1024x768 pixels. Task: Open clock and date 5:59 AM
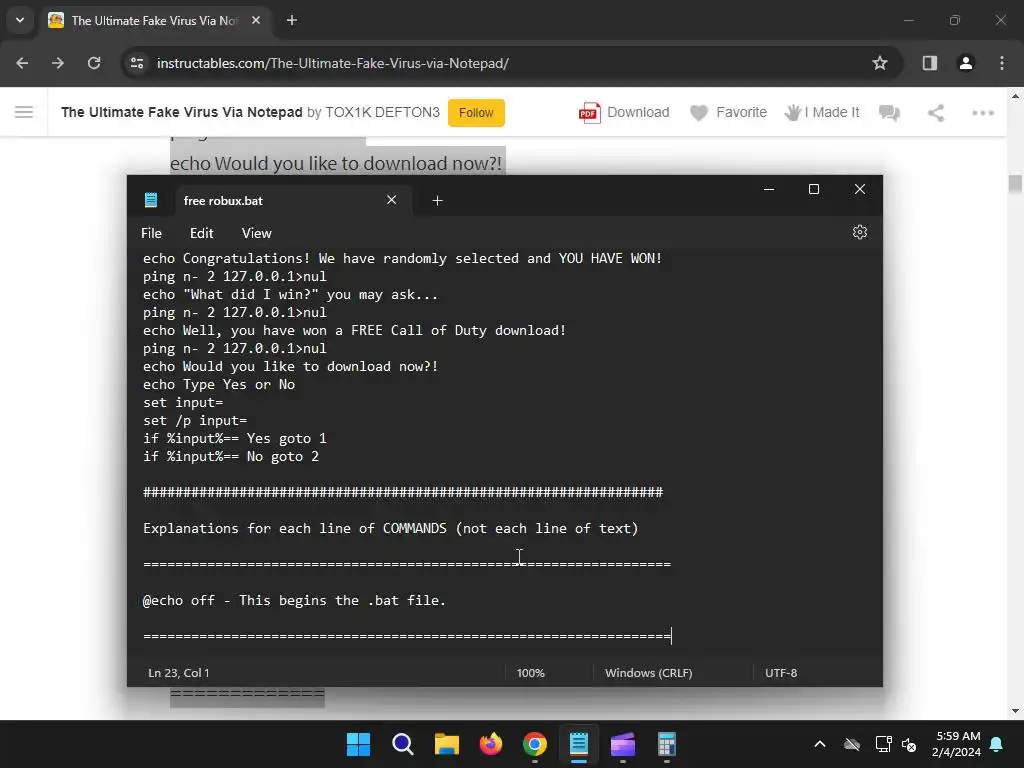[x=956, y=744]
